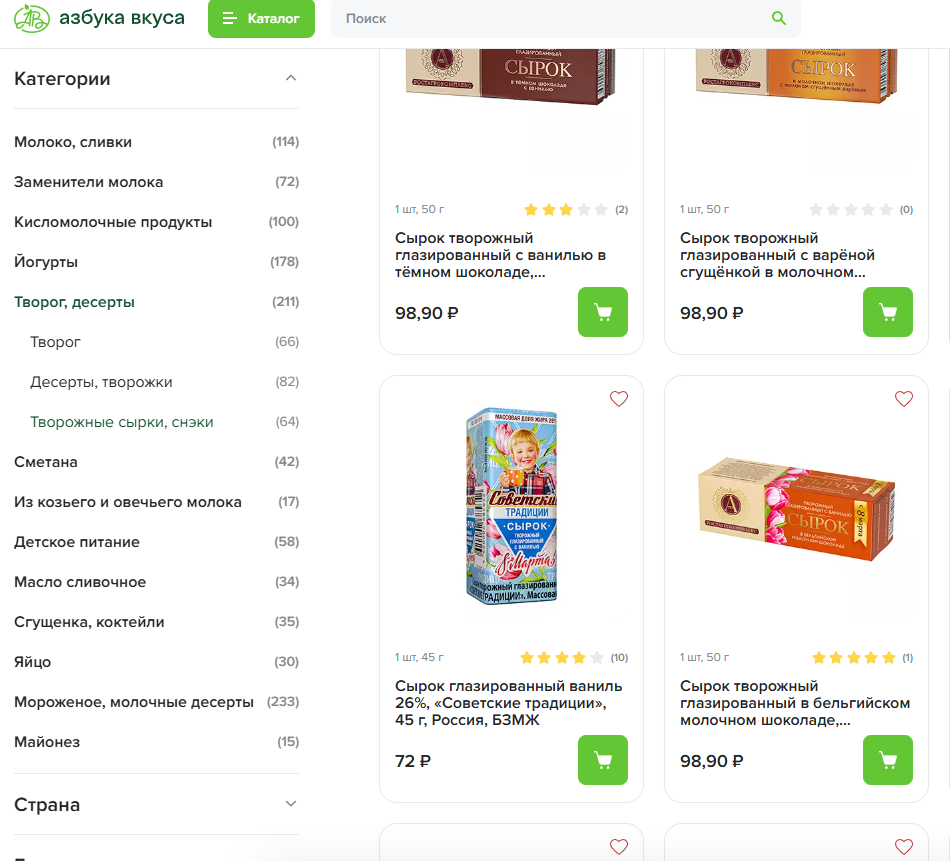
Task: Click in the Поиск search field
Action: coord(550,18)
